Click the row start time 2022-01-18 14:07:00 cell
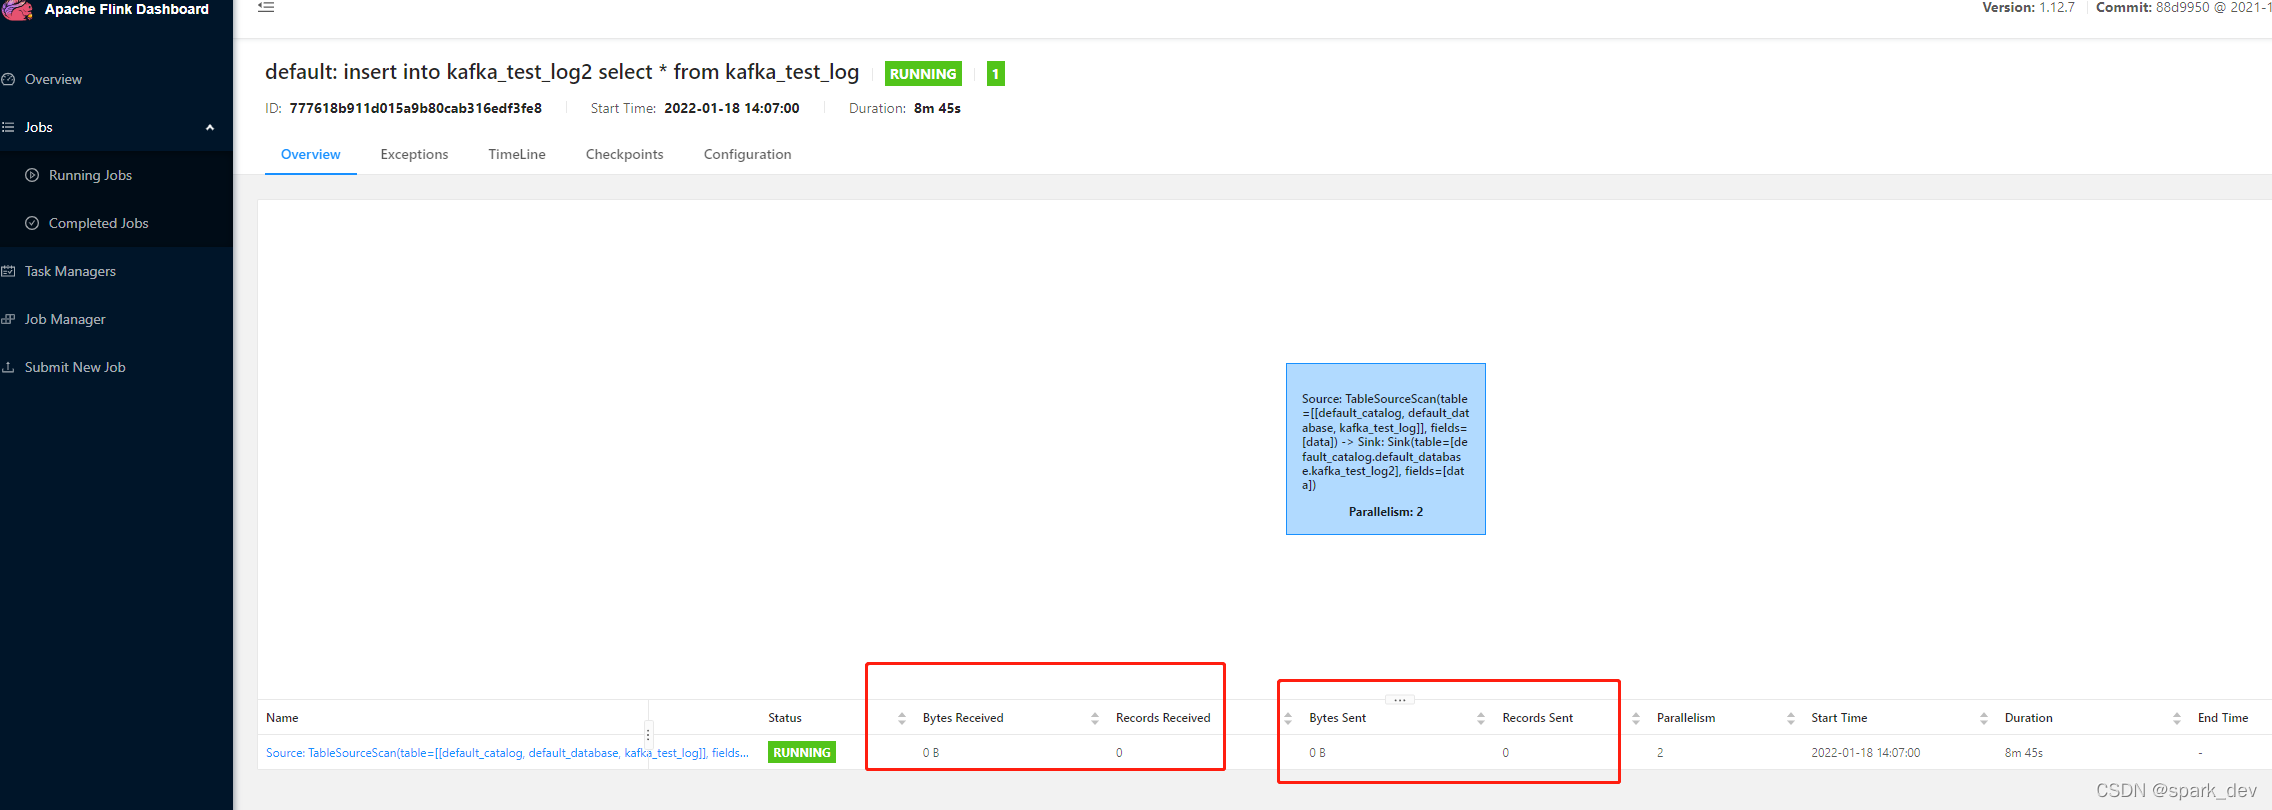 coord(1866,753)
